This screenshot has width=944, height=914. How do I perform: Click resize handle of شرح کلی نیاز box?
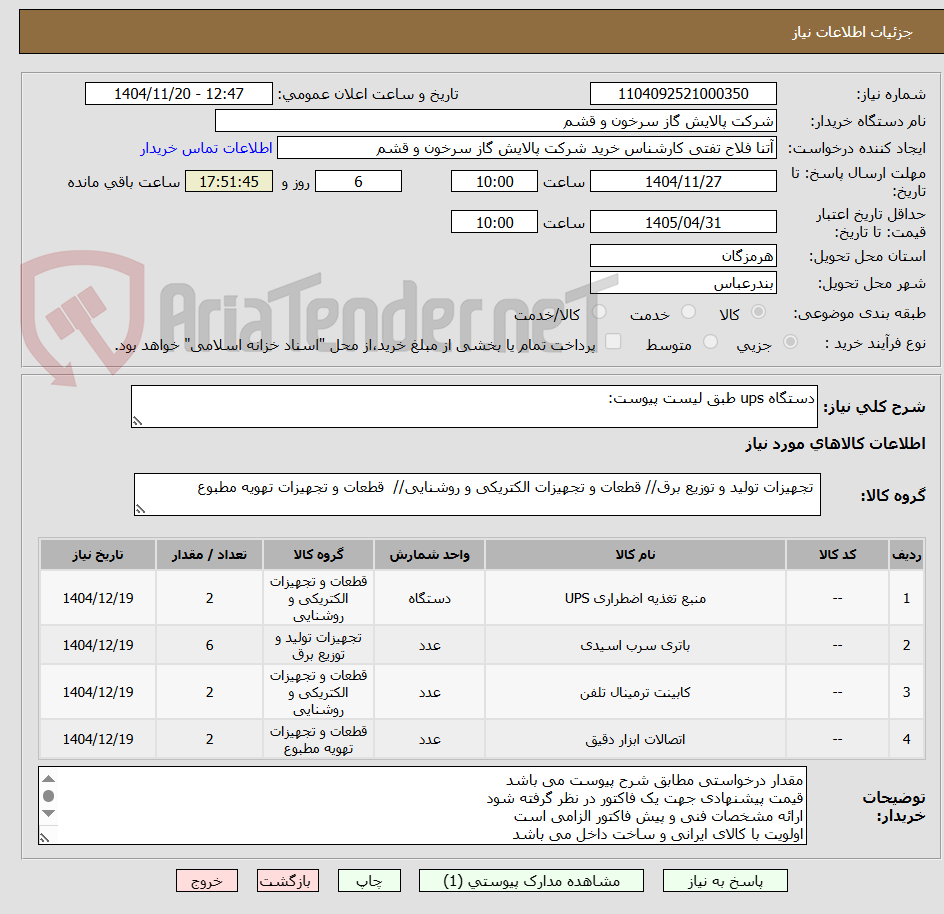[137, 421]
